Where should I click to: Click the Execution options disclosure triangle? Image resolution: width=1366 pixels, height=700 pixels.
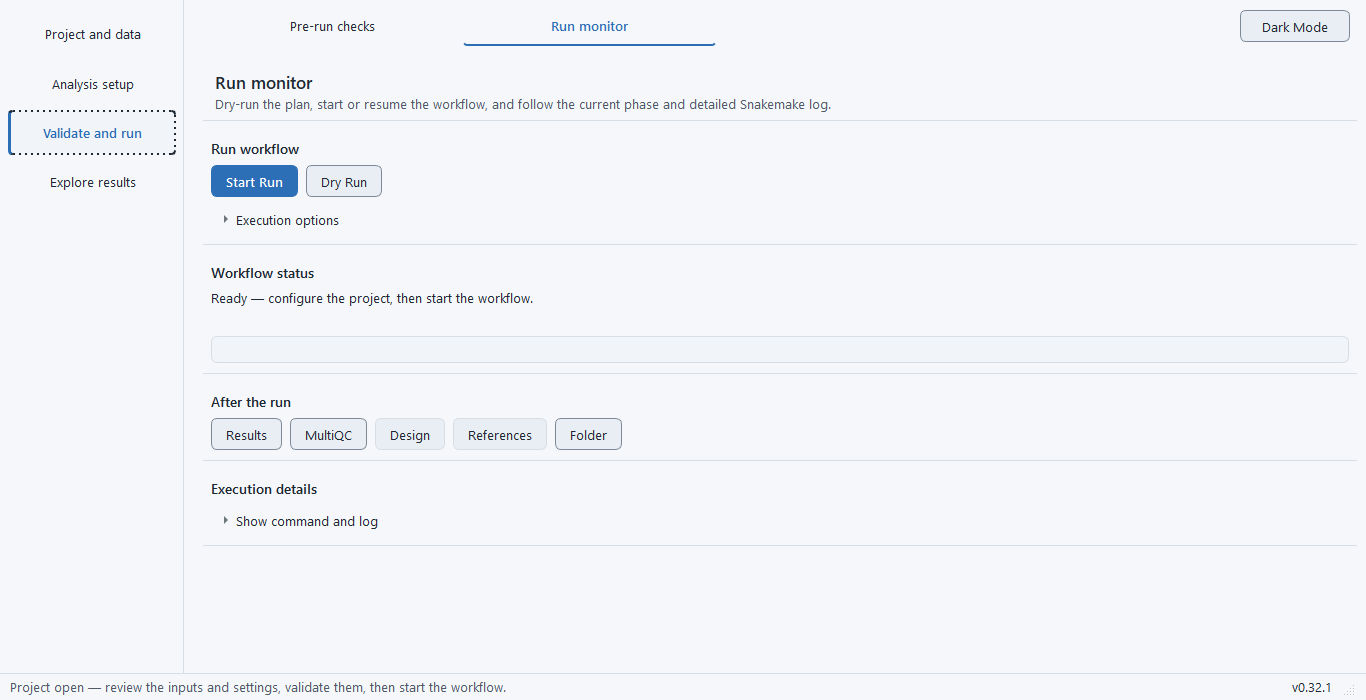226,219
